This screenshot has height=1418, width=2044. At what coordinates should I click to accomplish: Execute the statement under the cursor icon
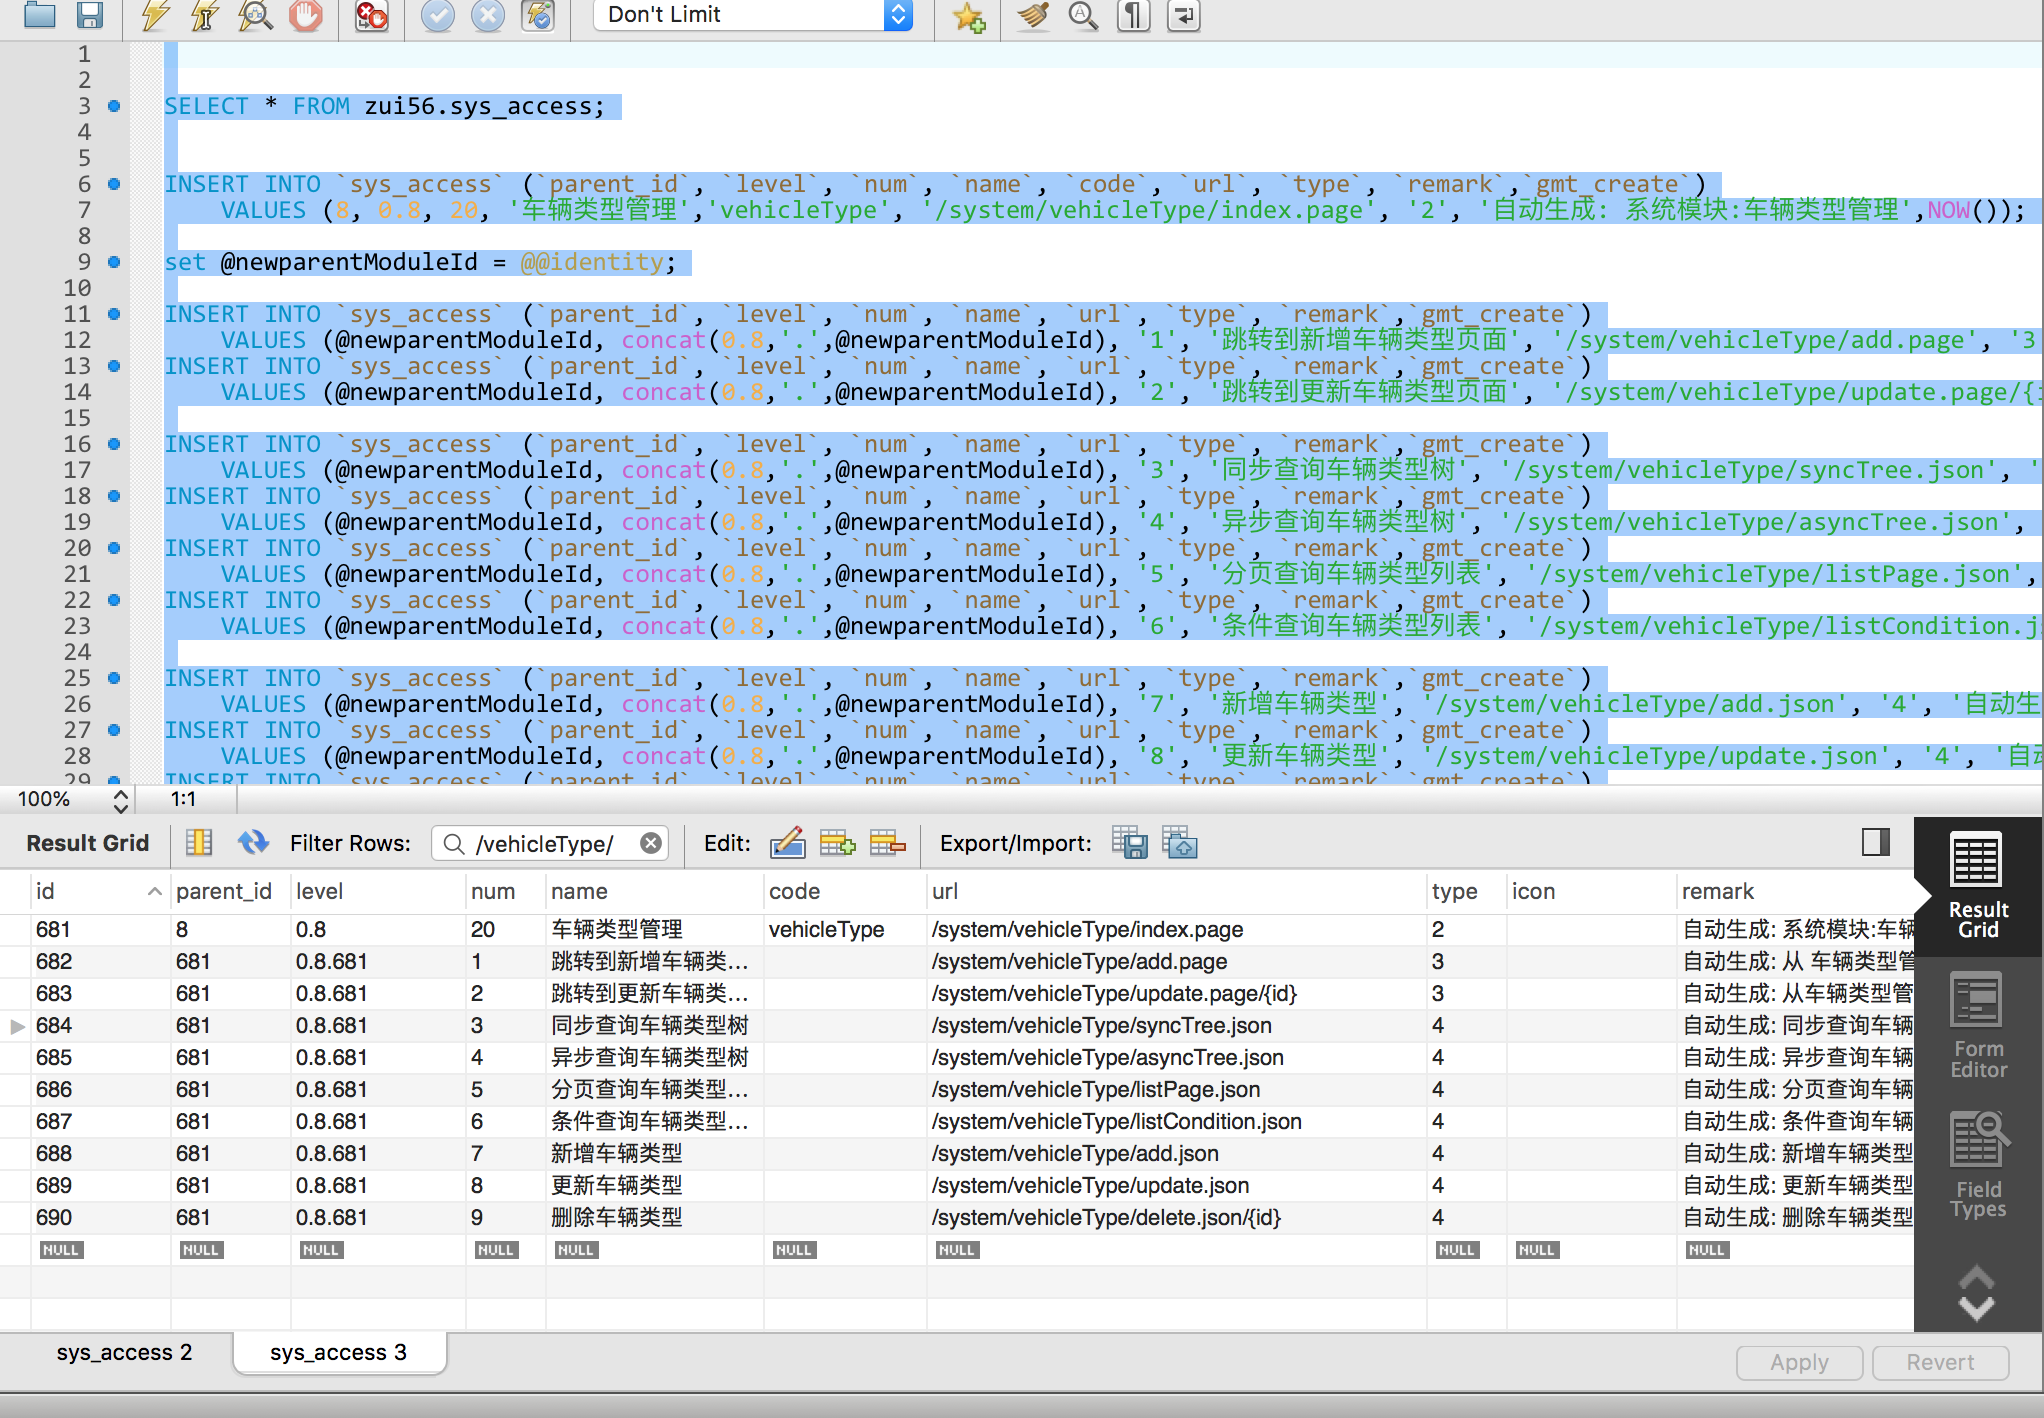(x=204, y=15)
